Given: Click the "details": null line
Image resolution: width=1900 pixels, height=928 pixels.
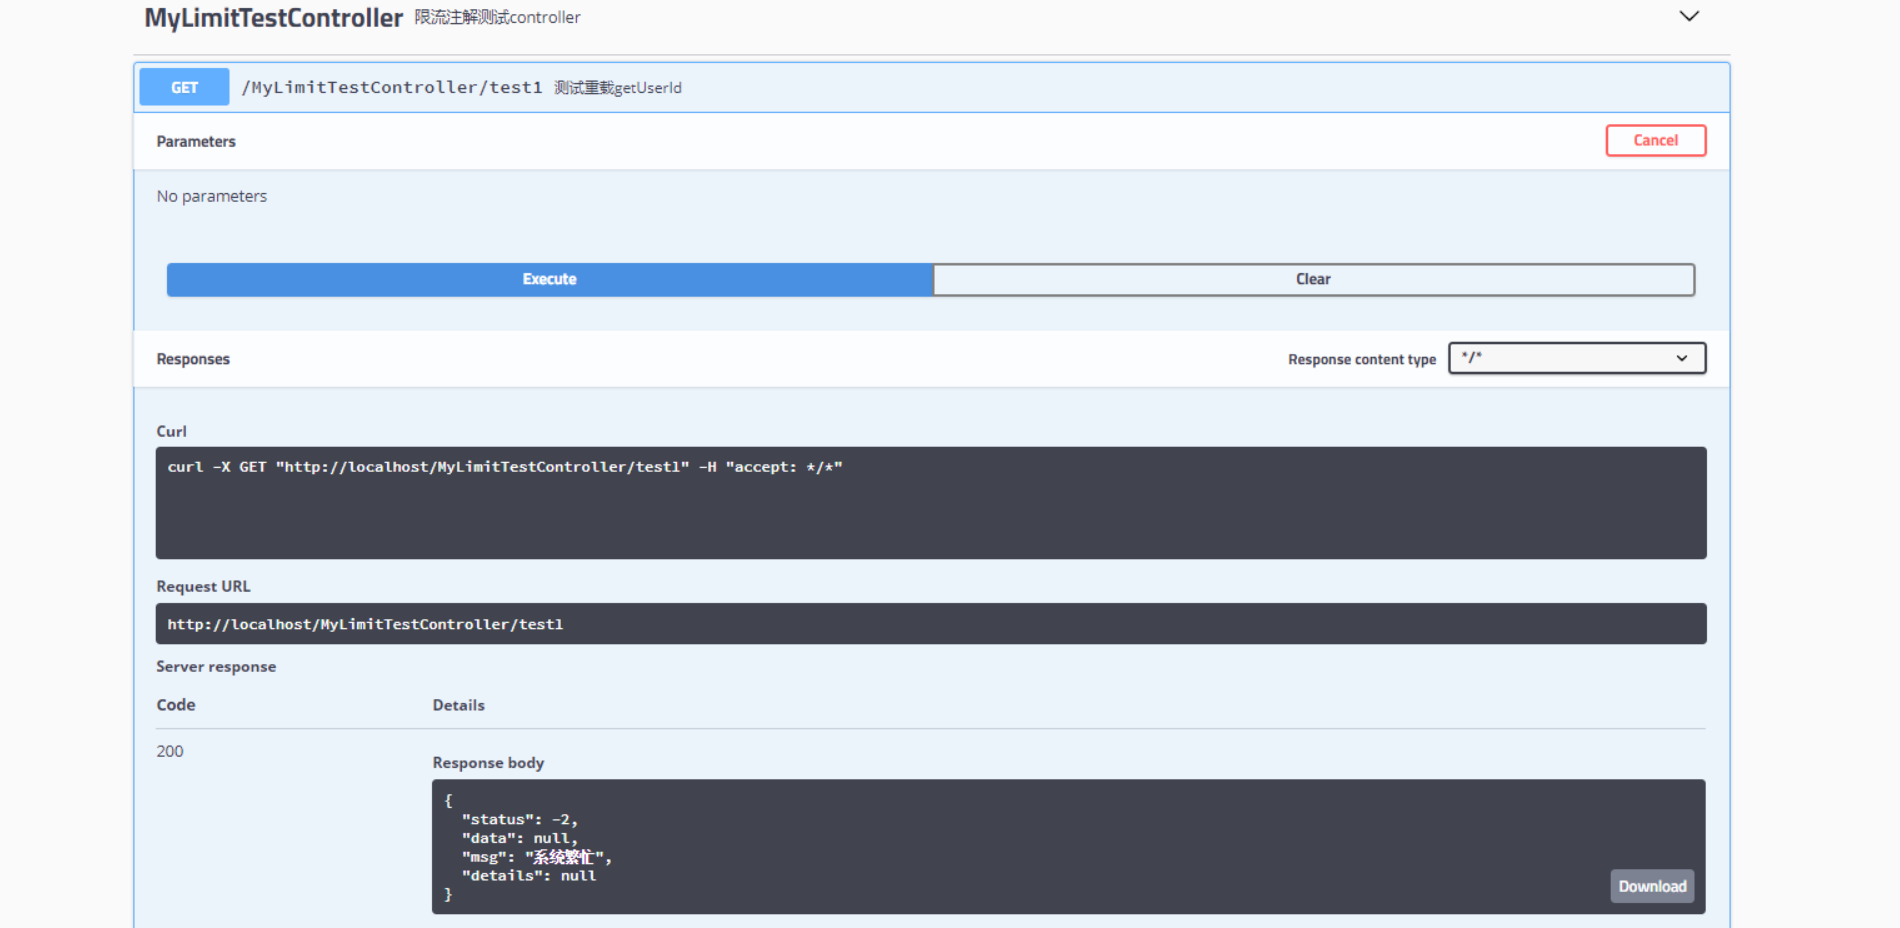Looking at the screenshot, I should point(529,875).
